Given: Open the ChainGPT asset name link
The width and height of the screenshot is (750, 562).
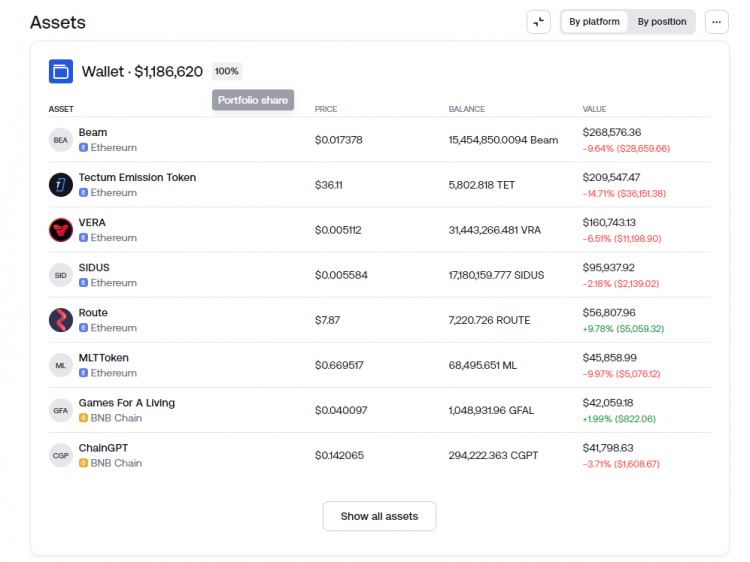Looking at the screenshot, I should (x=103, y=448).
